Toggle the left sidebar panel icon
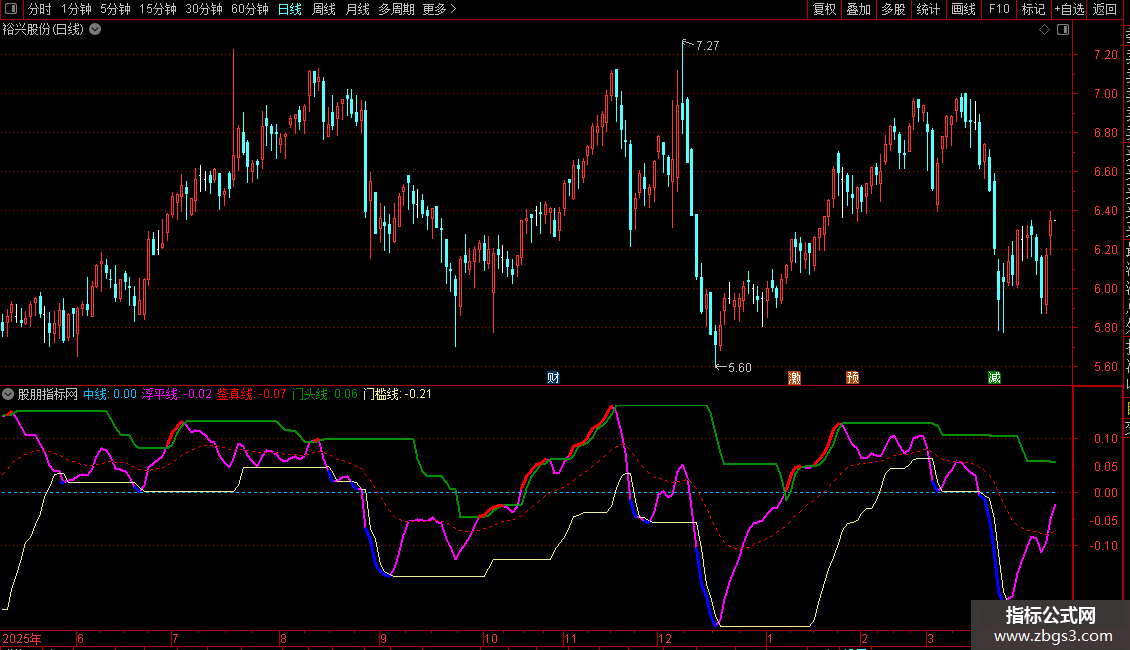The width and height of the screenshot is (1130, 650). (11, 10)
